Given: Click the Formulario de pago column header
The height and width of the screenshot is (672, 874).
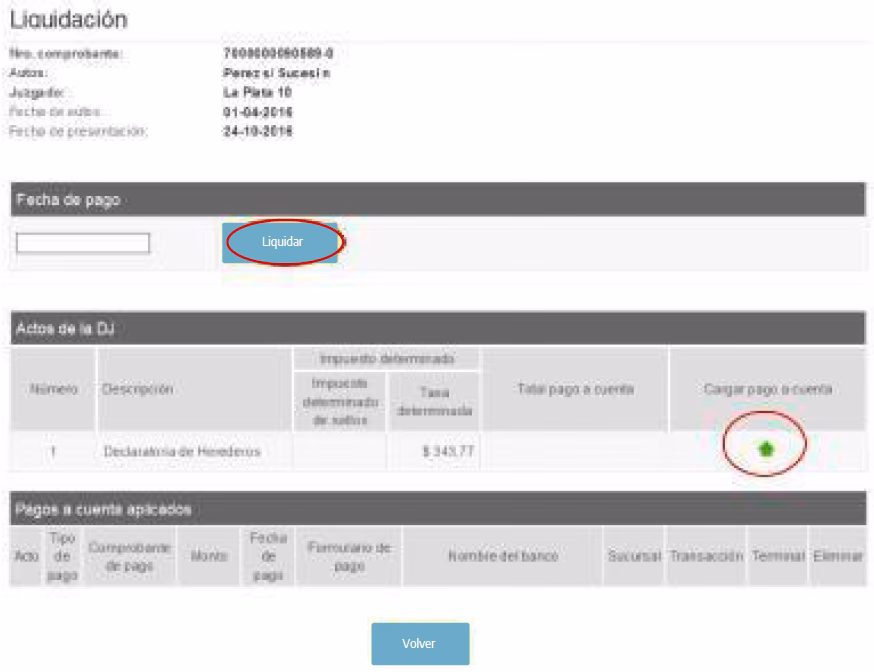Looking at the screenshot, I should click(348, 555).
